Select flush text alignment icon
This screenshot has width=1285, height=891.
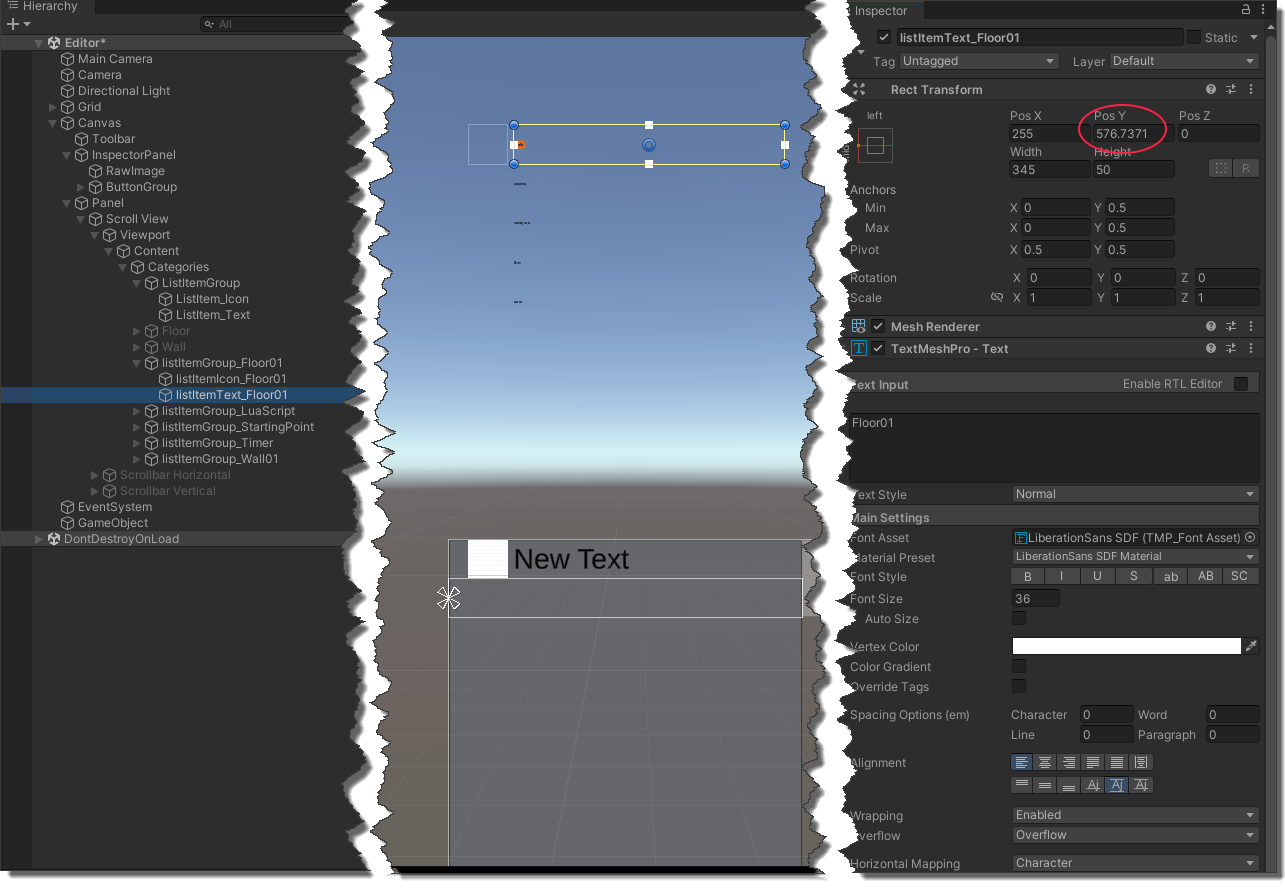click(1117, 763)
